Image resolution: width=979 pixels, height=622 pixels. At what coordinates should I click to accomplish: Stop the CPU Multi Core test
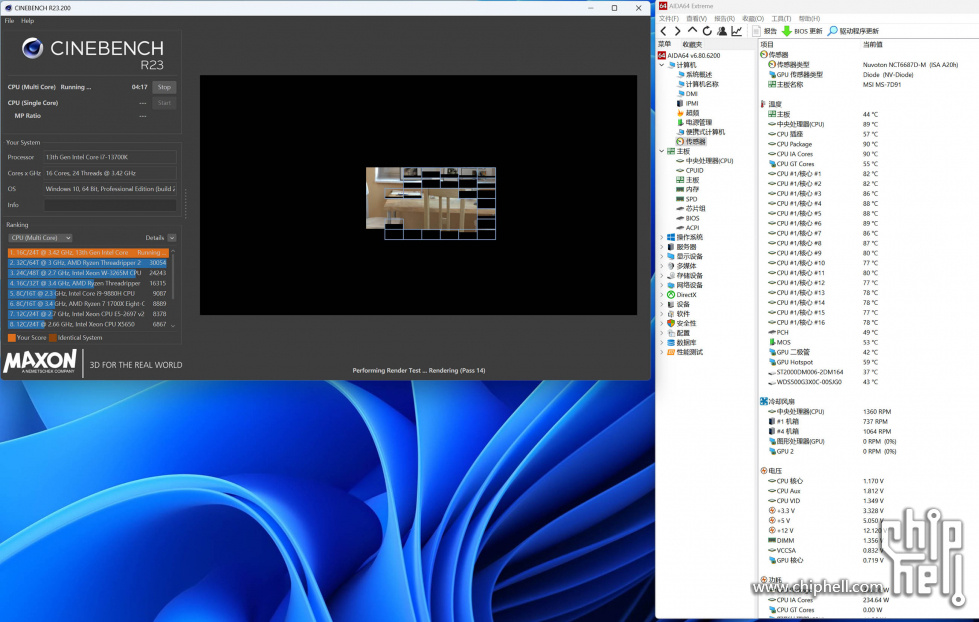[x=164, y=87]
